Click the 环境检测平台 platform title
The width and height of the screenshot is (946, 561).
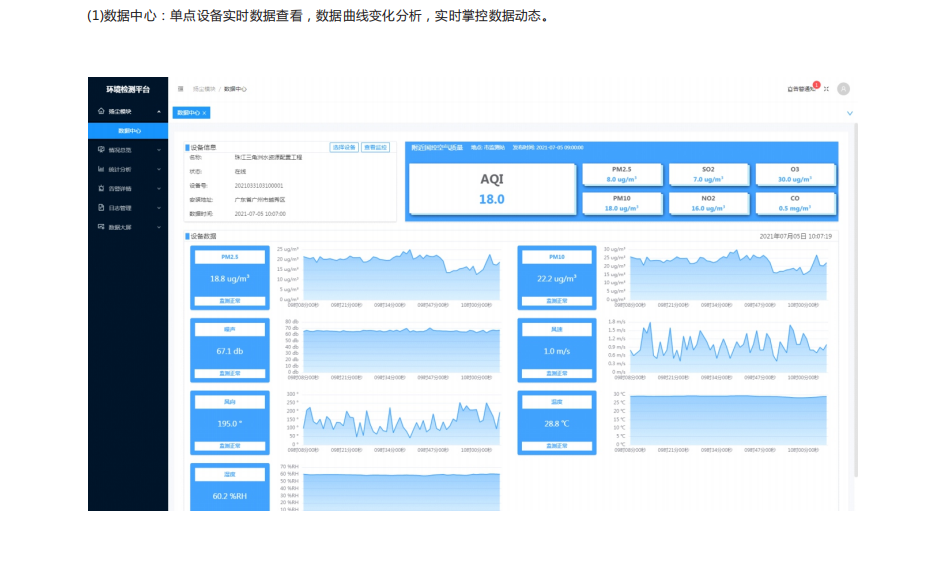128,89
